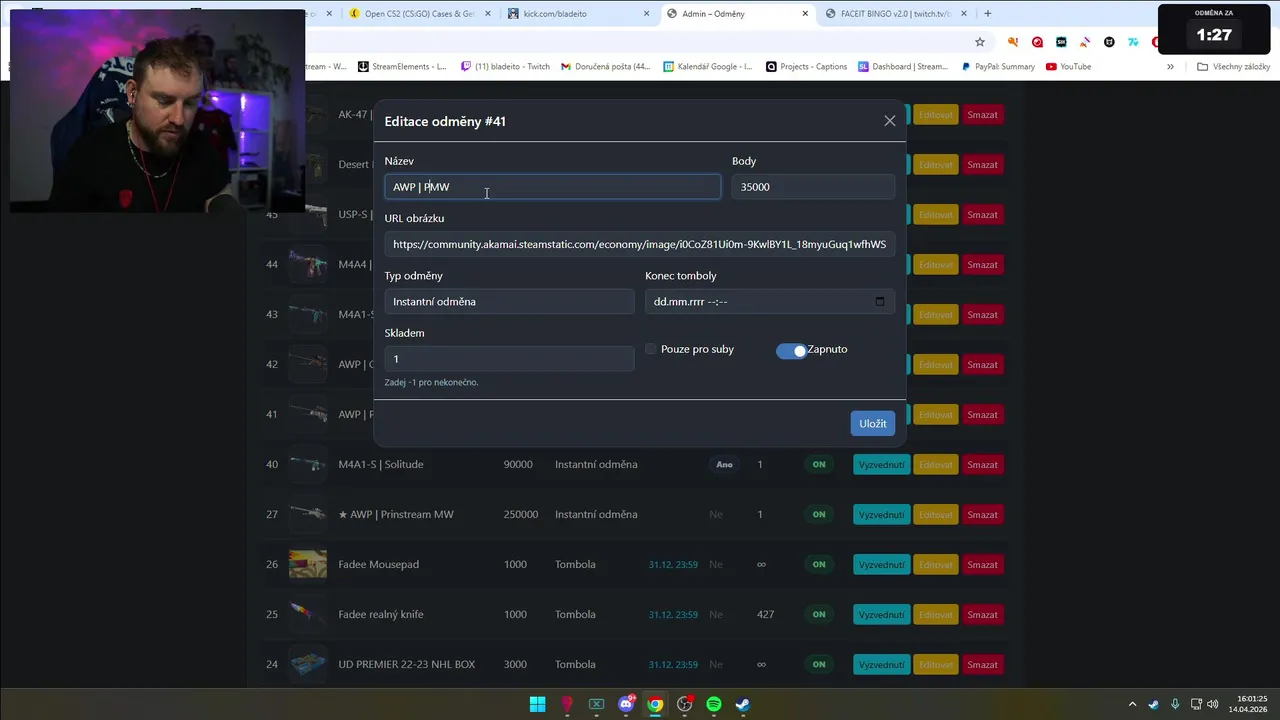Toggle ON status for Fadee Mousepad
The image size is (1280, 720).
819,564
